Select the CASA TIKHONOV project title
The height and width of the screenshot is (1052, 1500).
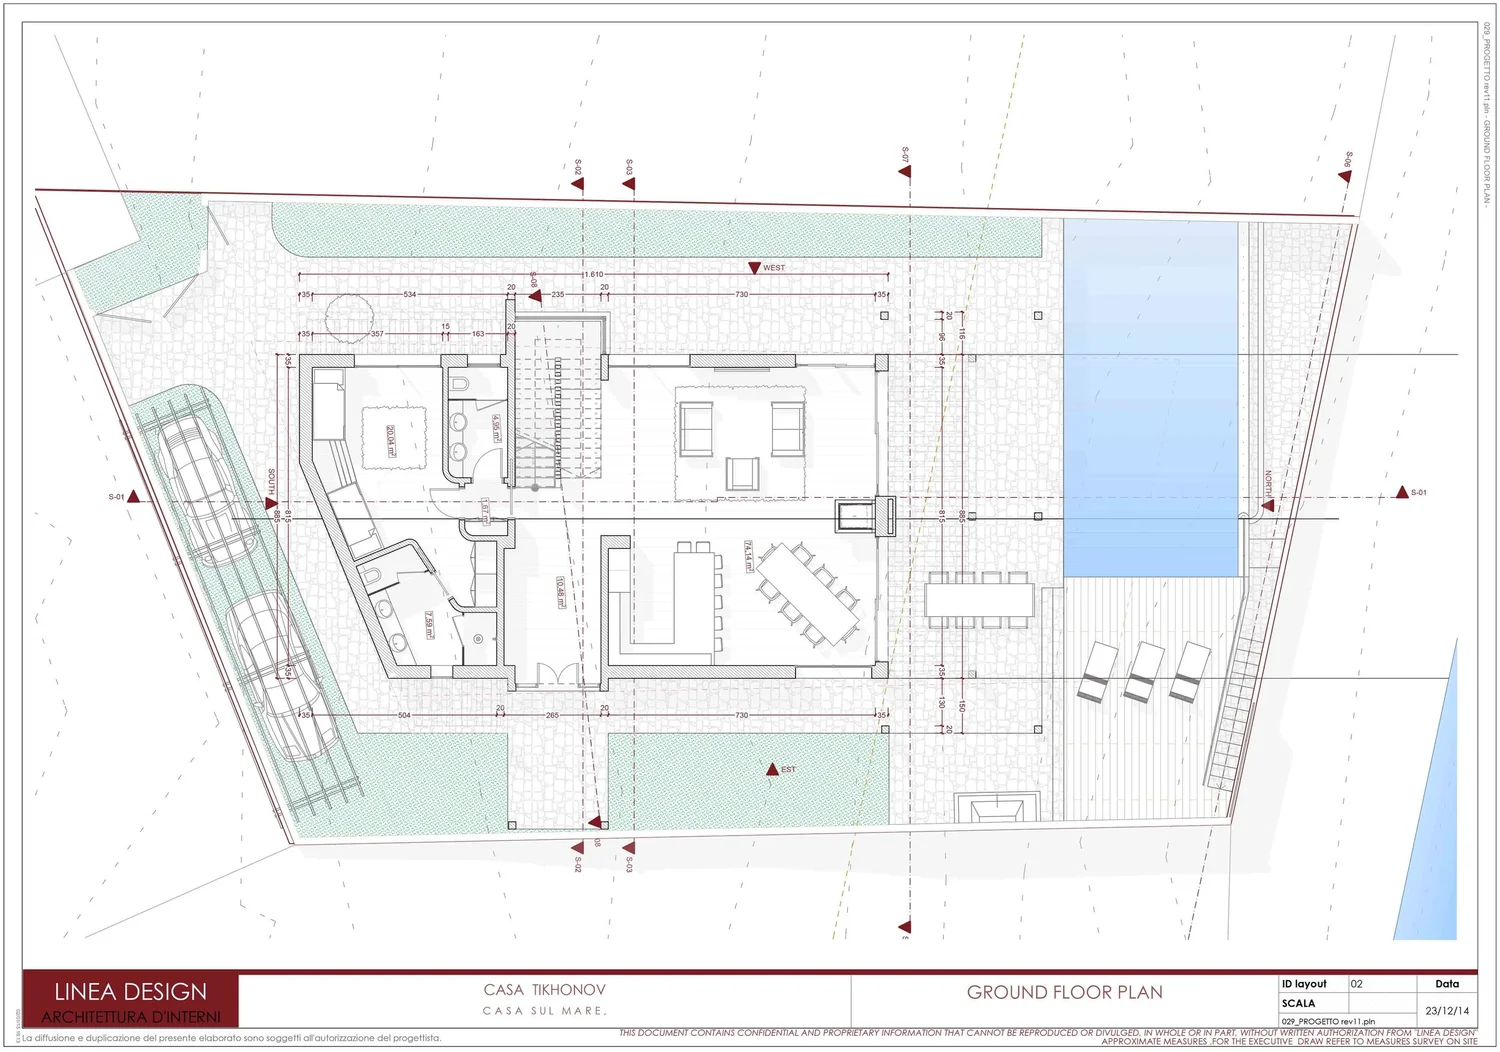(x=545, y=990)
